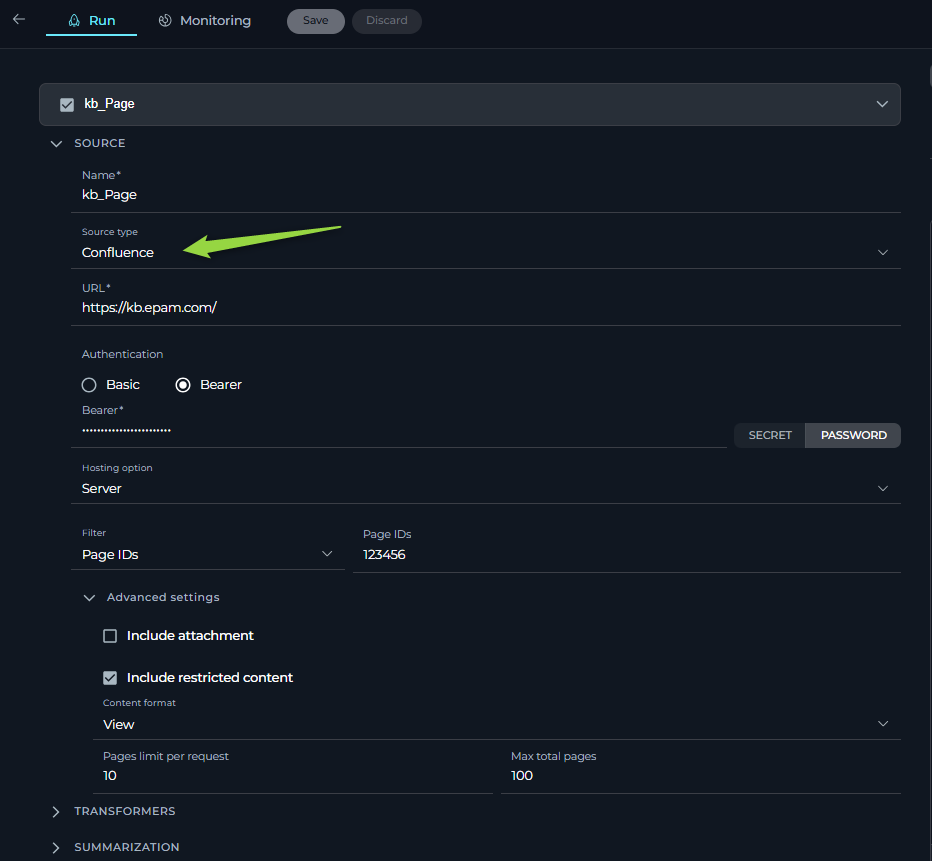Enable Include attachment checkbox

pyautogui.click(x=110, y=636)
